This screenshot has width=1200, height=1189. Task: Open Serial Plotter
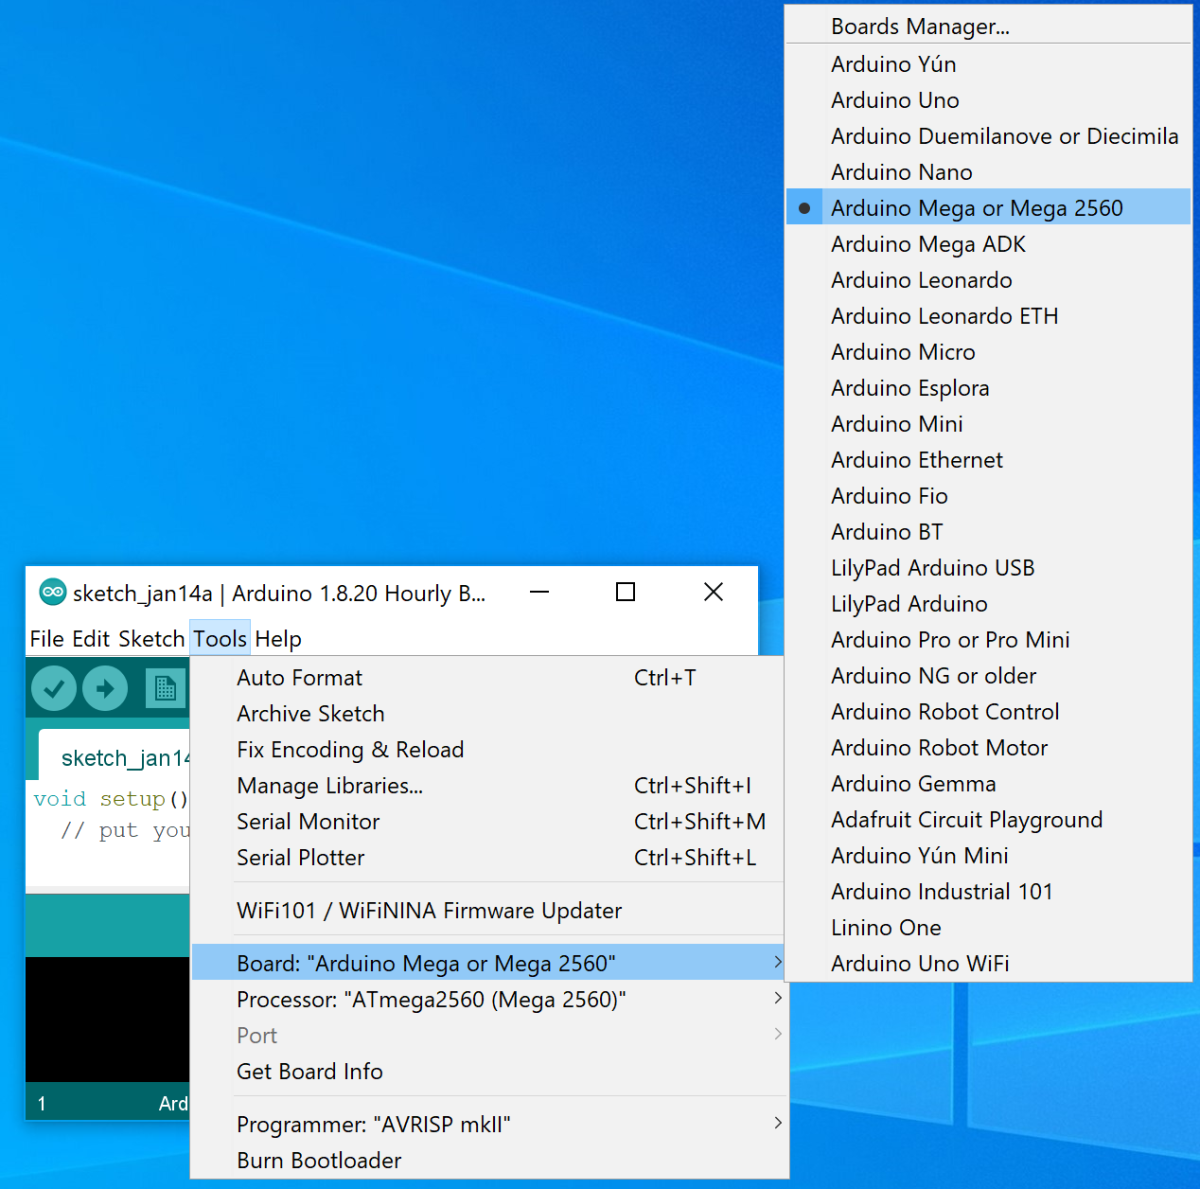489,857
